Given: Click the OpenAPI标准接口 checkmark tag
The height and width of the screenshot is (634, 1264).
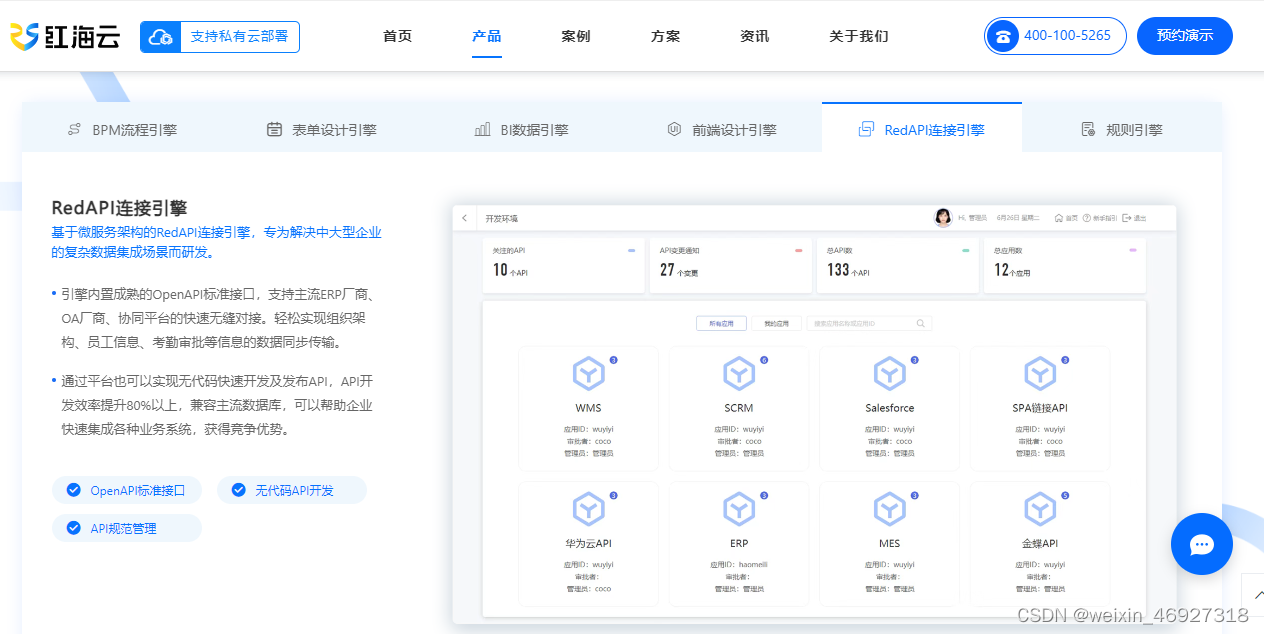Looking at the screenshot, I should pyautogui.click(x=127, y=490).
